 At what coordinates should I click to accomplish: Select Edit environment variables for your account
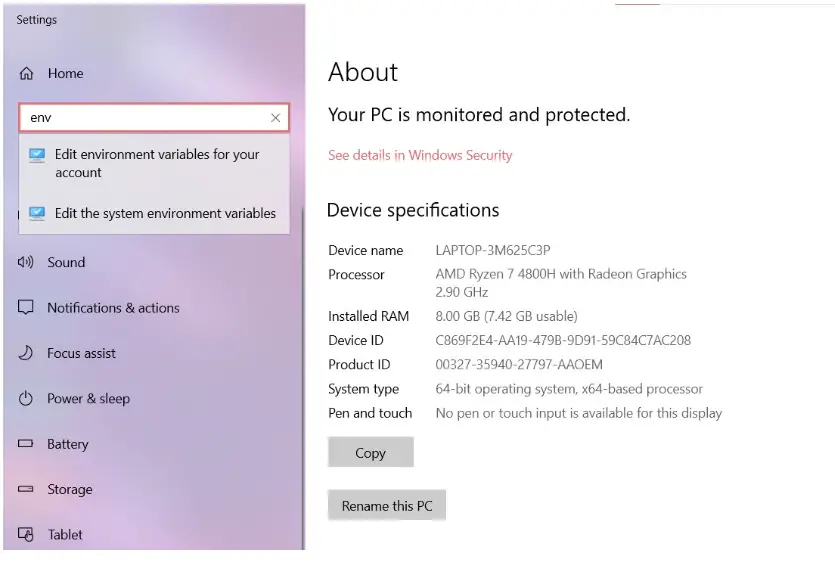pos(154,163)
